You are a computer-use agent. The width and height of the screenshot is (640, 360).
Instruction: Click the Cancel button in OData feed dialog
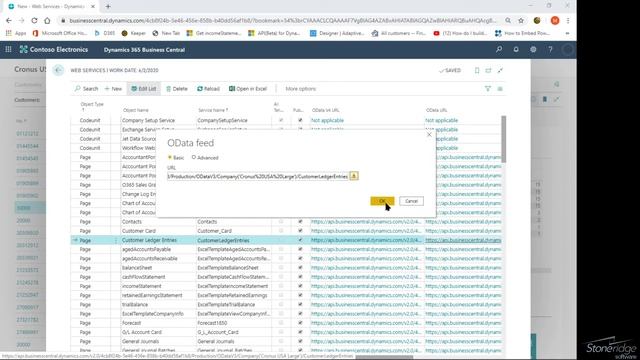(411, 201)
